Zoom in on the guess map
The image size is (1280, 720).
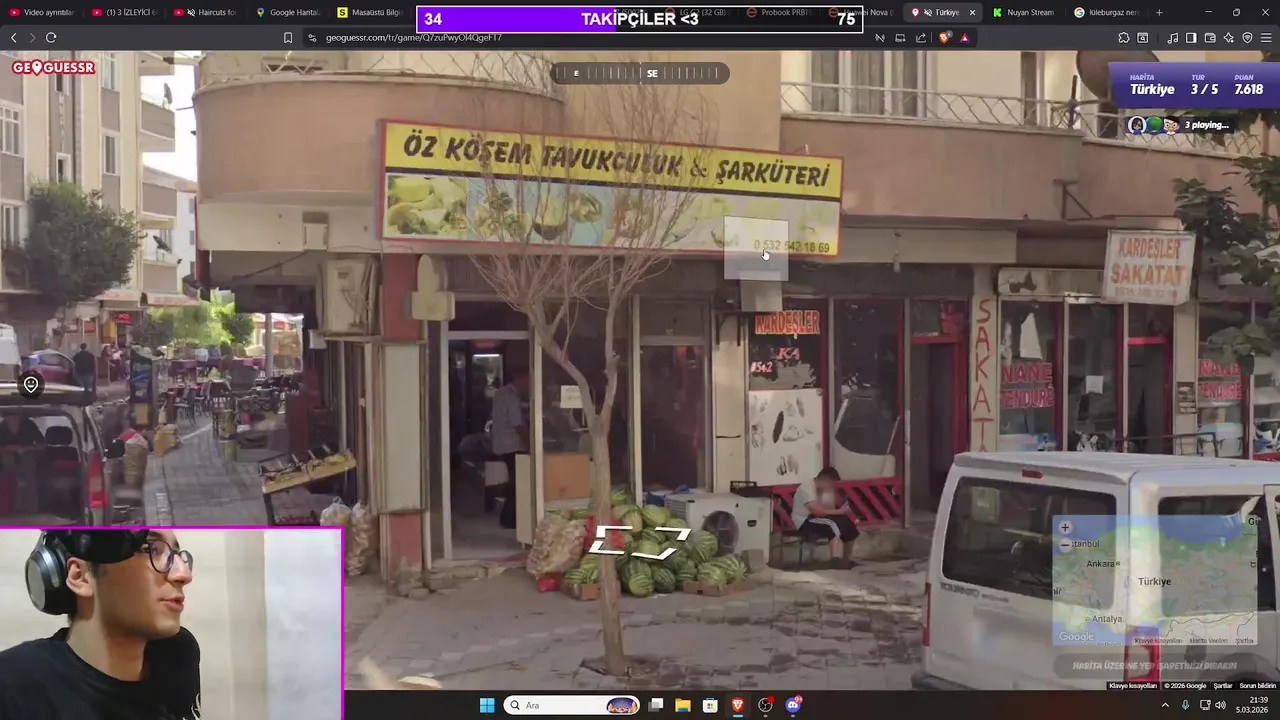click(x=1065, y=528)
